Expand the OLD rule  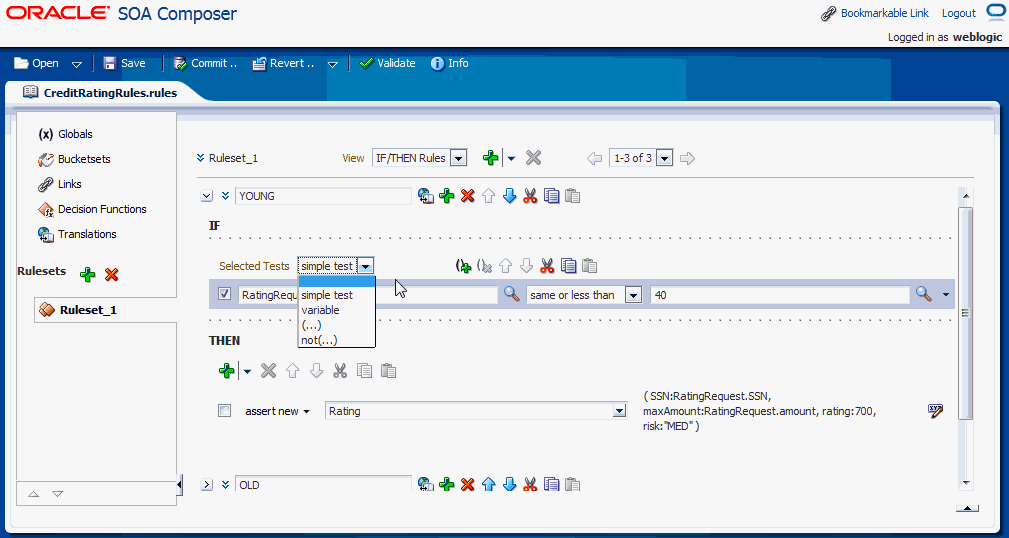coord(207,485)
